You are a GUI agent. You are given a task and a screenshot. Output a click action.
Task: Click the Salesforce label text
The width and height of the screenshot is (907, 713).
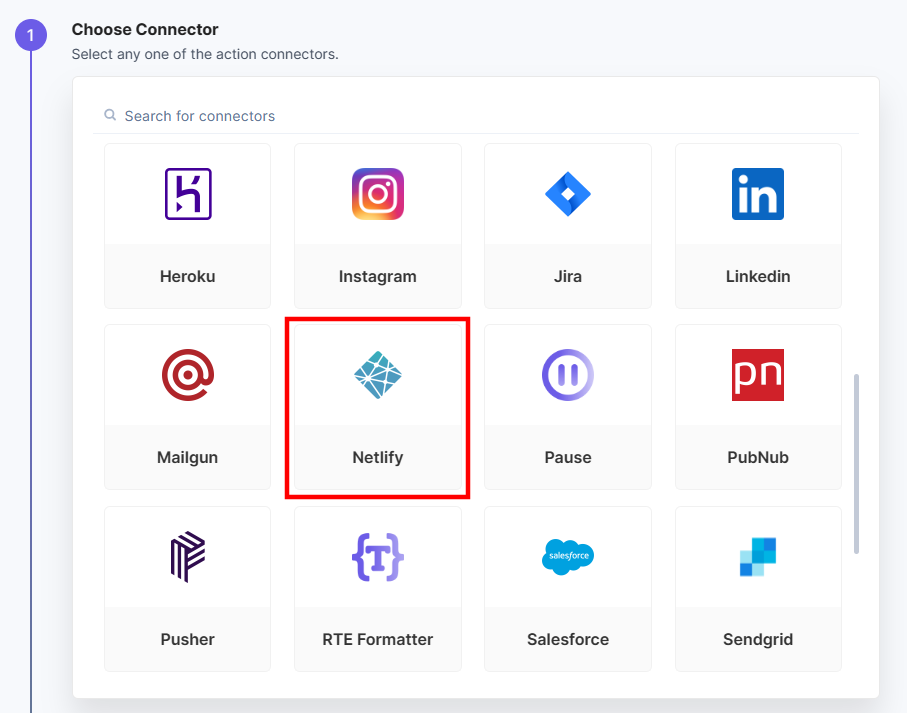click(567, 639)
